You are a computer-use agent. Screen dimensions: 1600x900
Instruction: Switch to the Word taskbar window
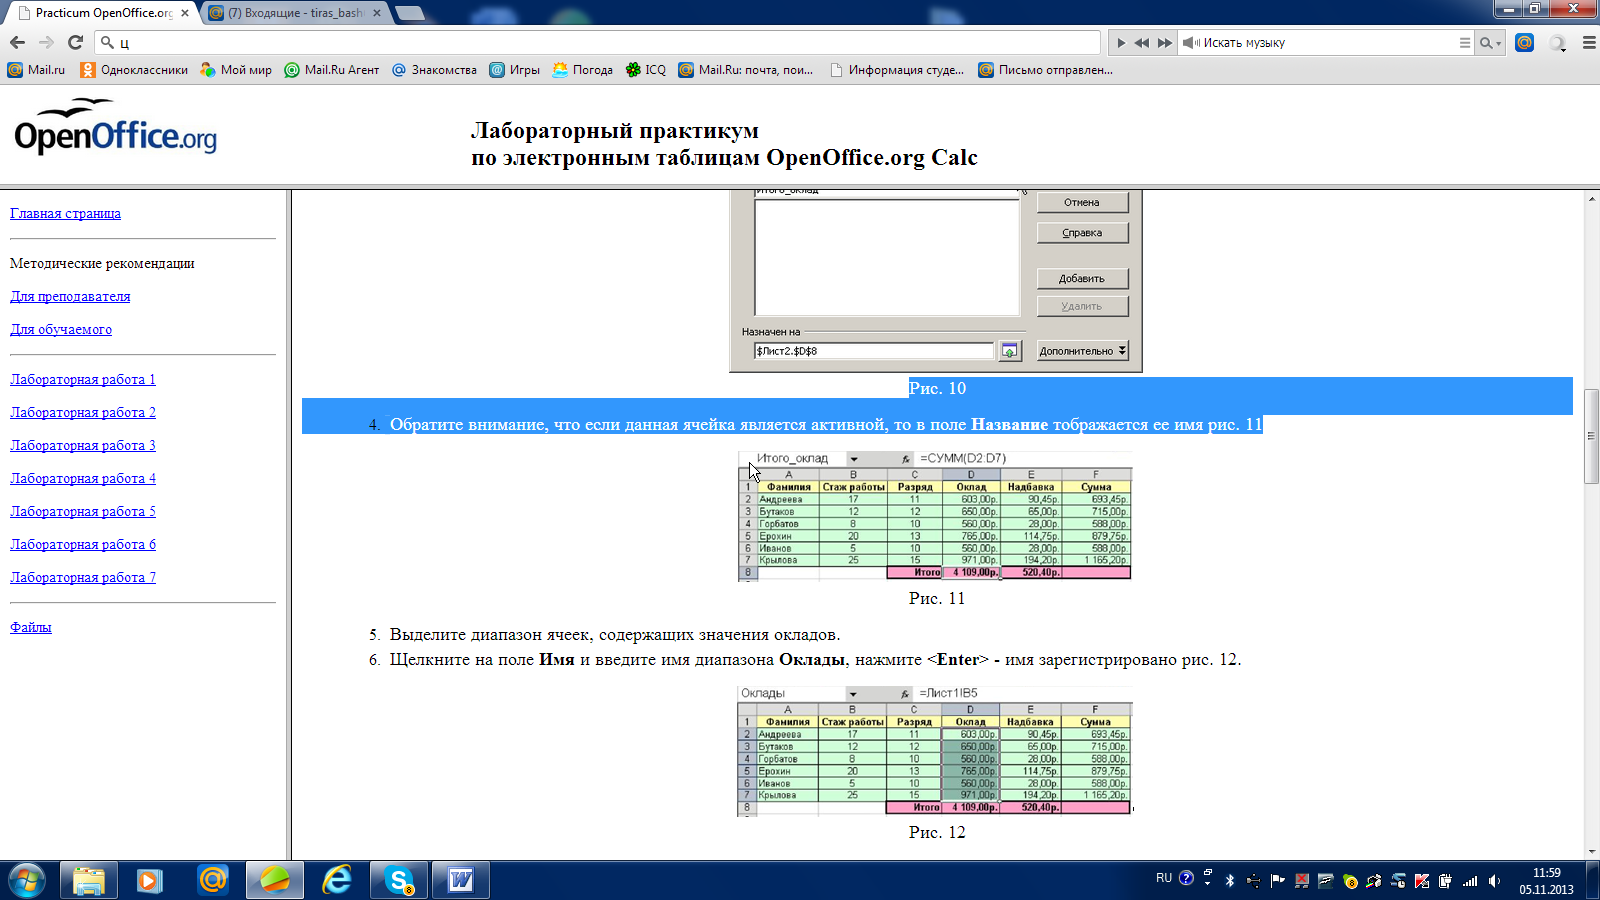click(x=461, y=880)
